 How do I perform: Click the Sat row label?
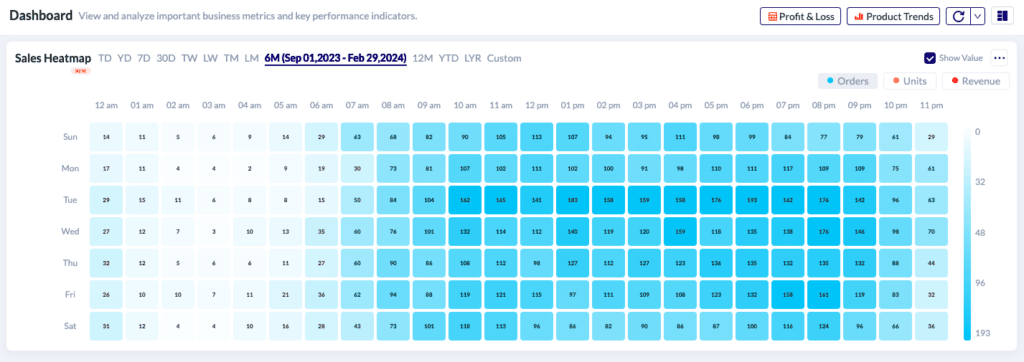(x=71, y=326)
